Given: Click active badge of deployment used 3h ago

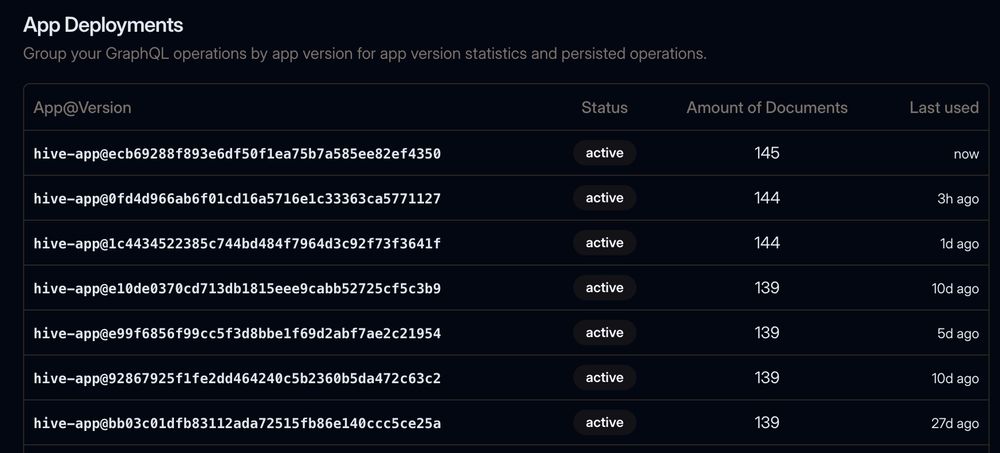Looking at the screenshot, I should click(605, 198).
